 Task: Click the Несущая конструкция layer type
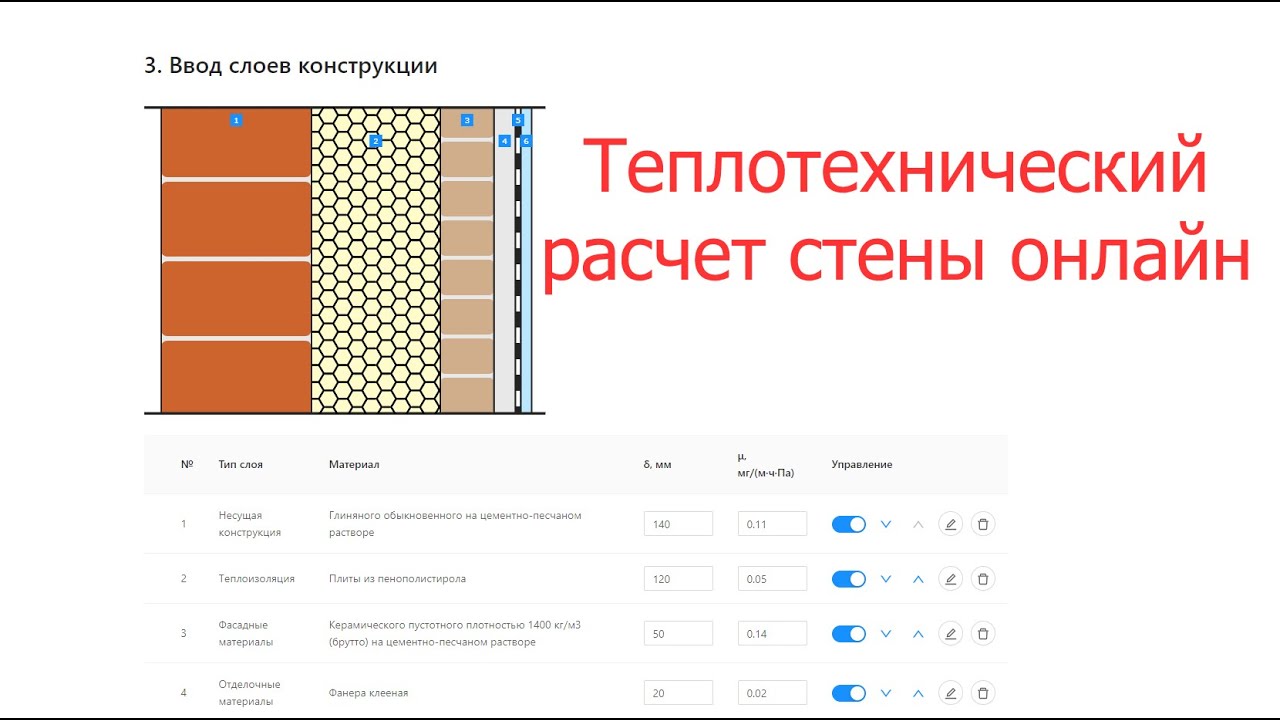tap(250, 524)
